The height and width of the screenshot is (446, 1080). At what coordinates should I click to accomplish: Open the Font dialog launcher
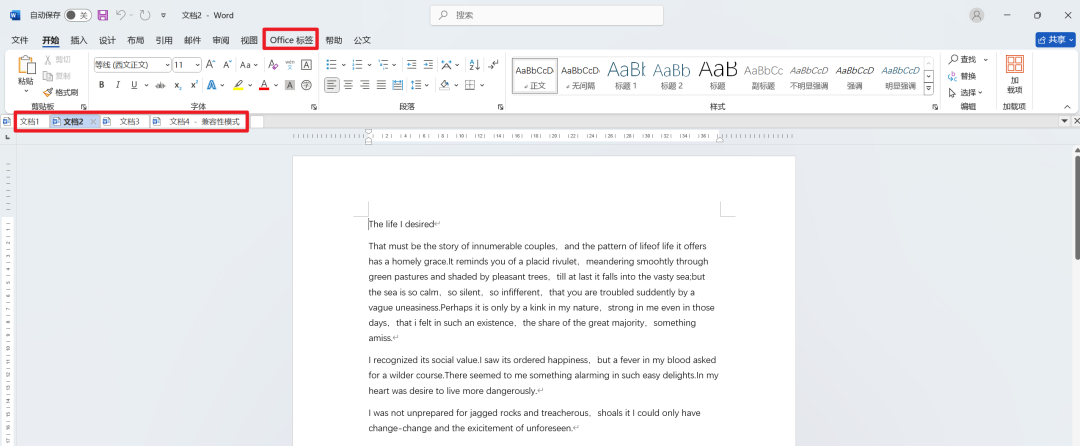coord(313,107)
